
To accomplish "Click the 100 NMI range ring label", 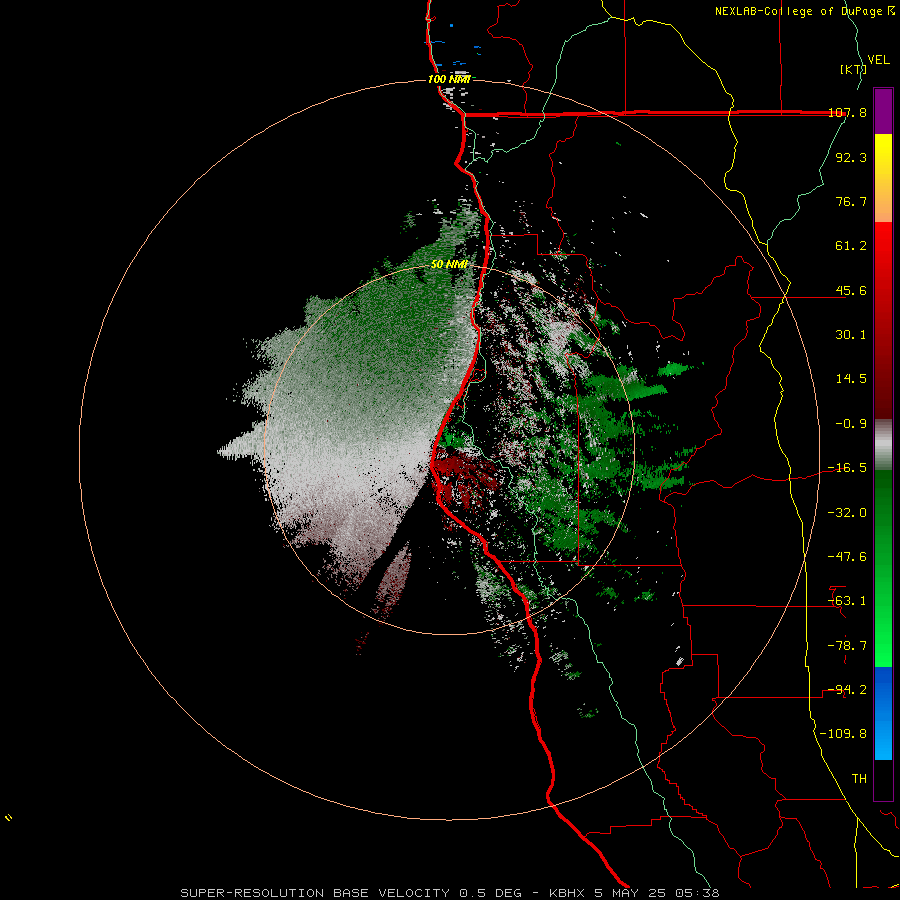I will point(449,79).
